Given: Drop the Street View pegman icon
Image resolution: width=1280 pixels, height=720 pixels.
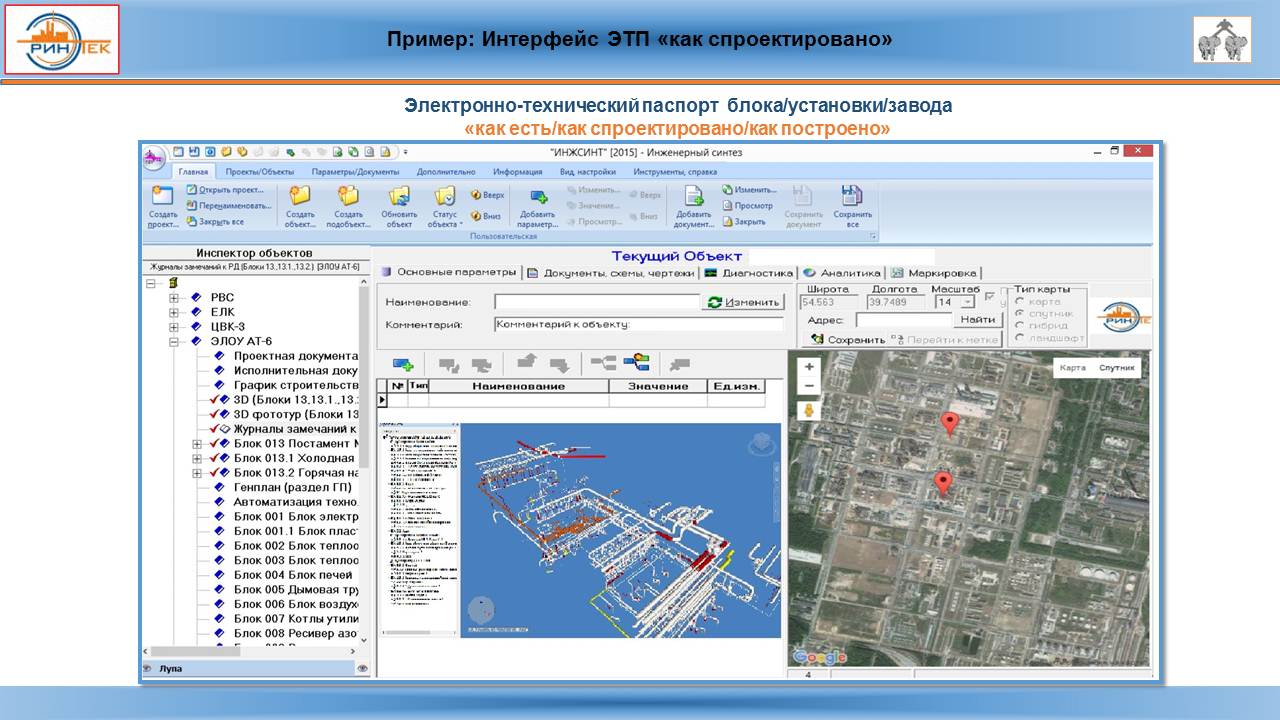Looking at the screenshot, I should [810, 411].
